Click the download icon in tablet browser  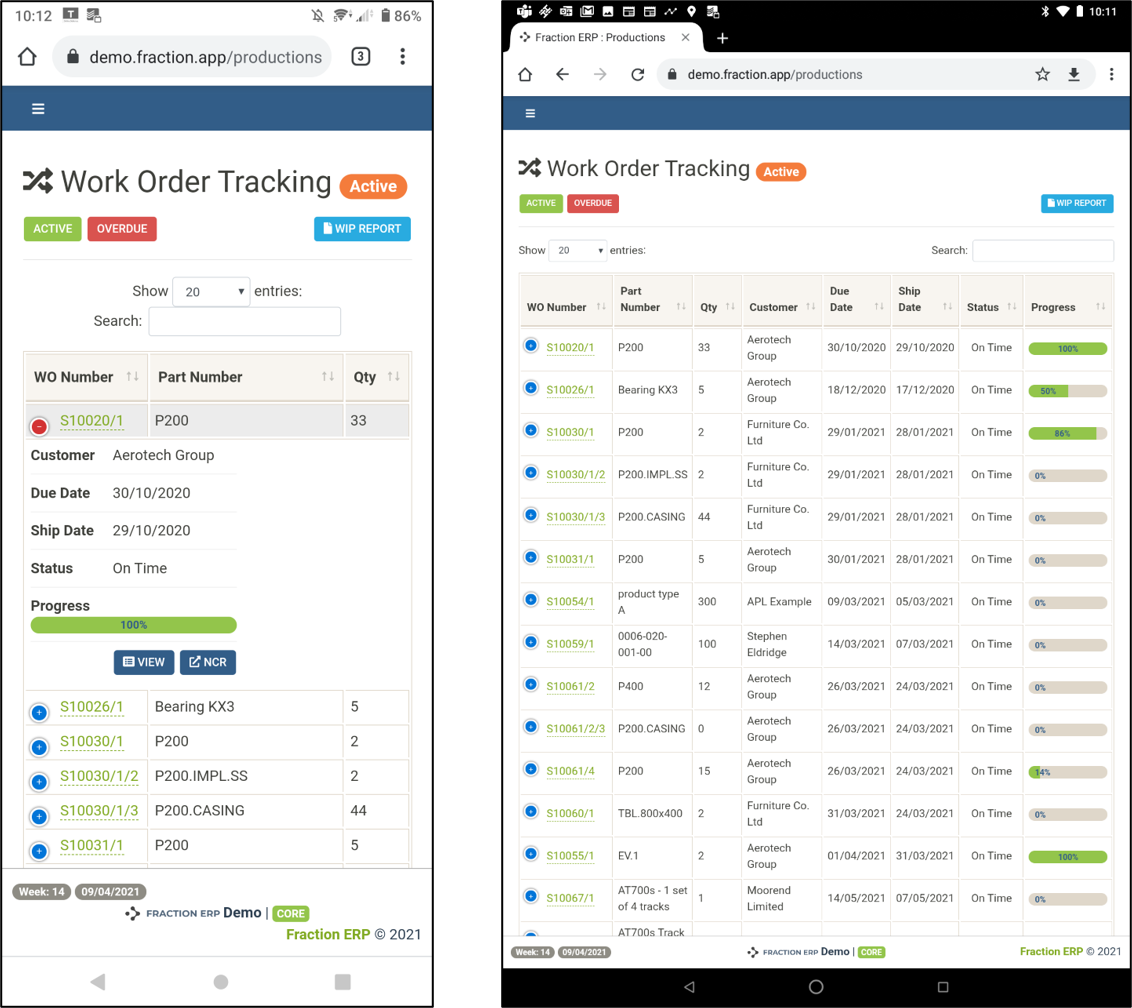(1074, 74)
